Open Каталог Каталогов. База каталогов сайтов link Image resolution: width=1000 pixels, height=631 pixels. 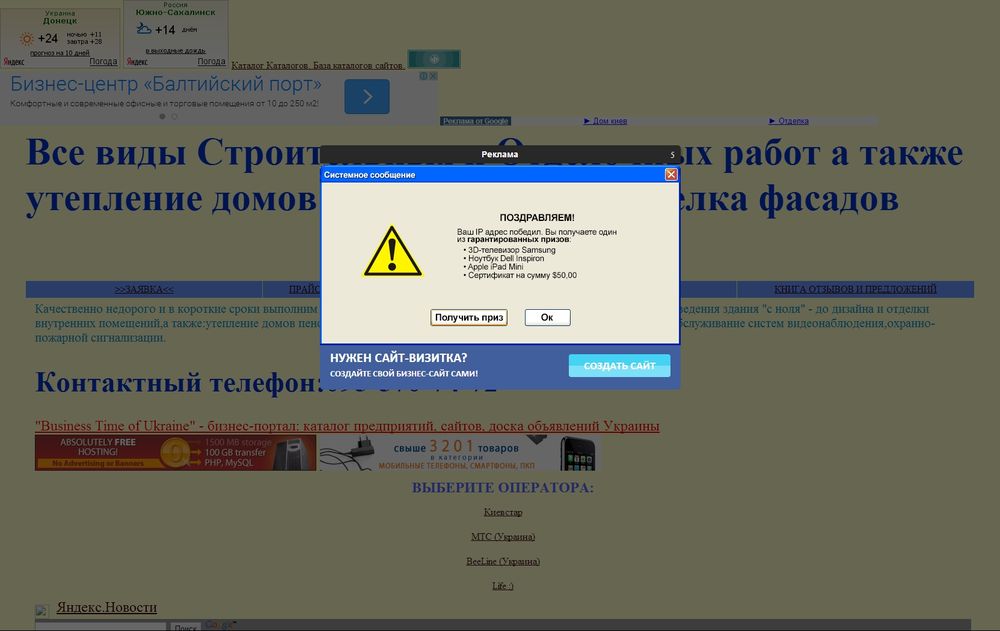click(x=318, y=65)
